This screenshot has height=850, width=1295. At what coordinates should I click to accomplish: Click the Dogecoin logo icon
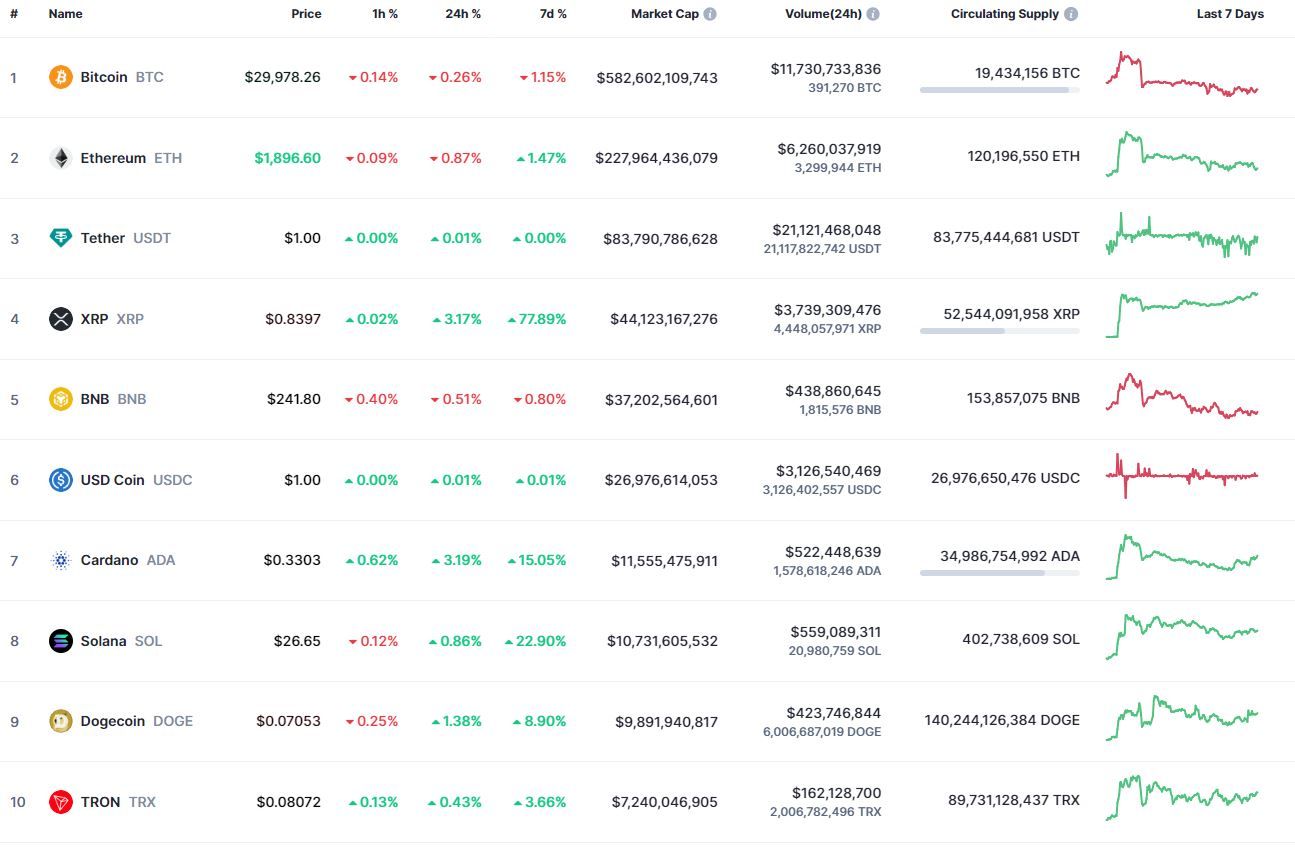coord(61,721)
